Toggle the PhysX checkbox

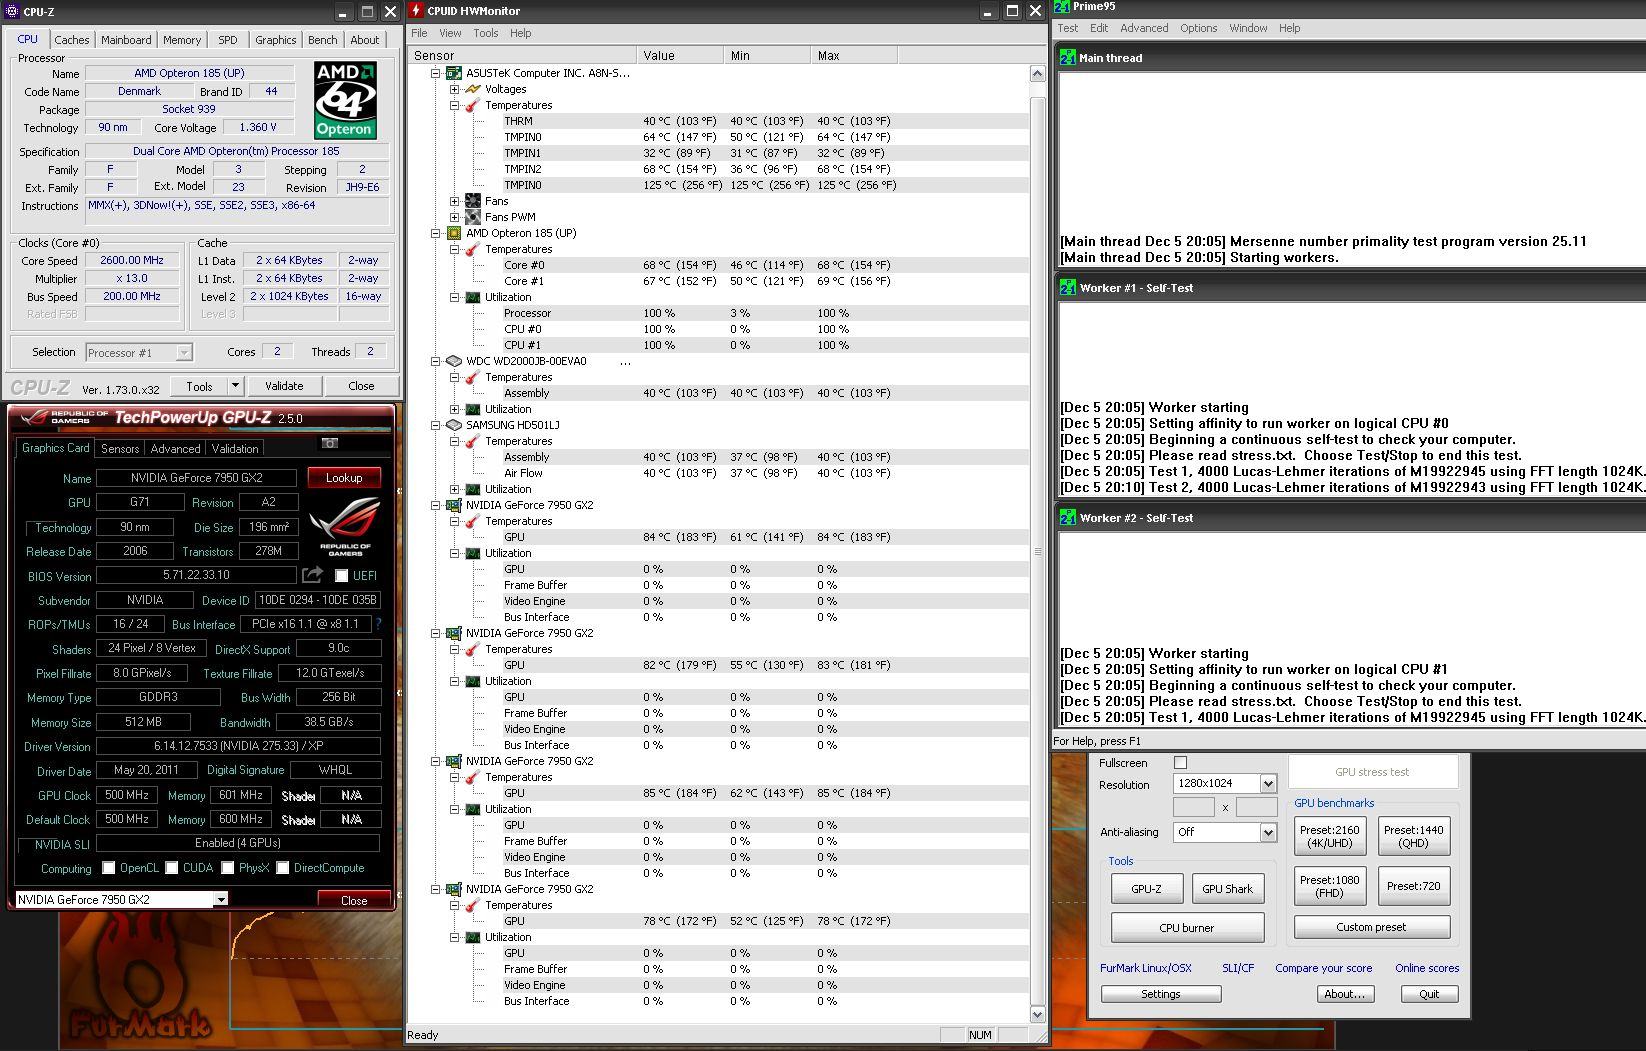click(228, 868)
